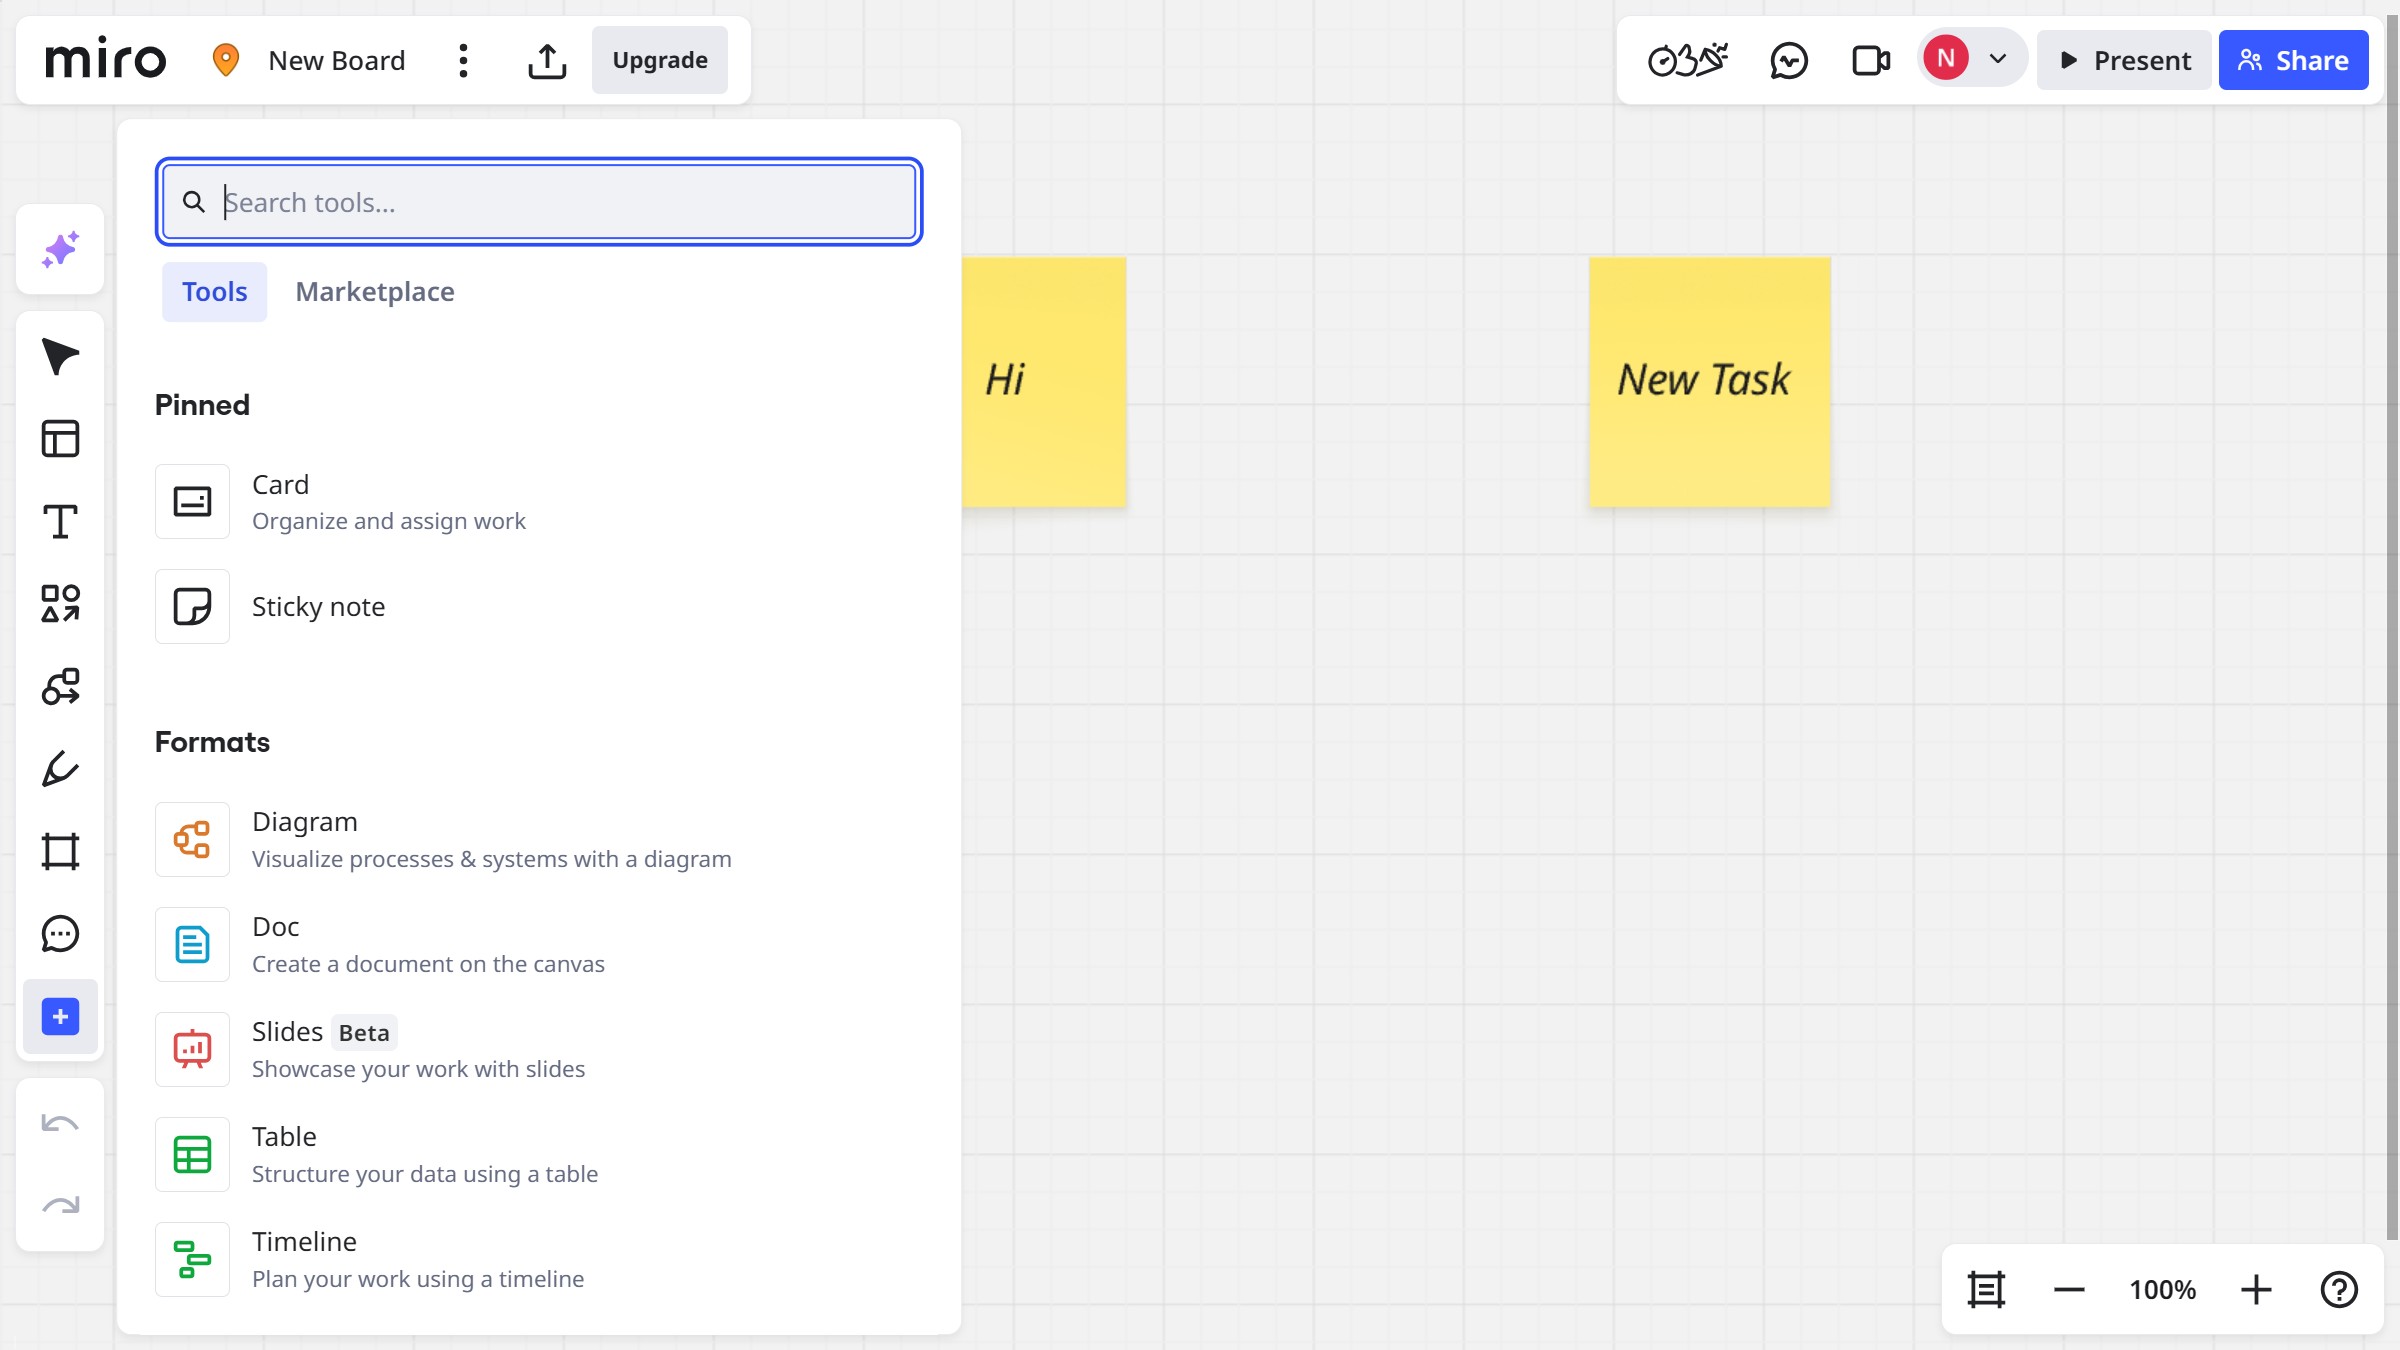This screenshot has width=2400, height=1350.
Task: Select the Frame tool
Action: tap(60, 851)
